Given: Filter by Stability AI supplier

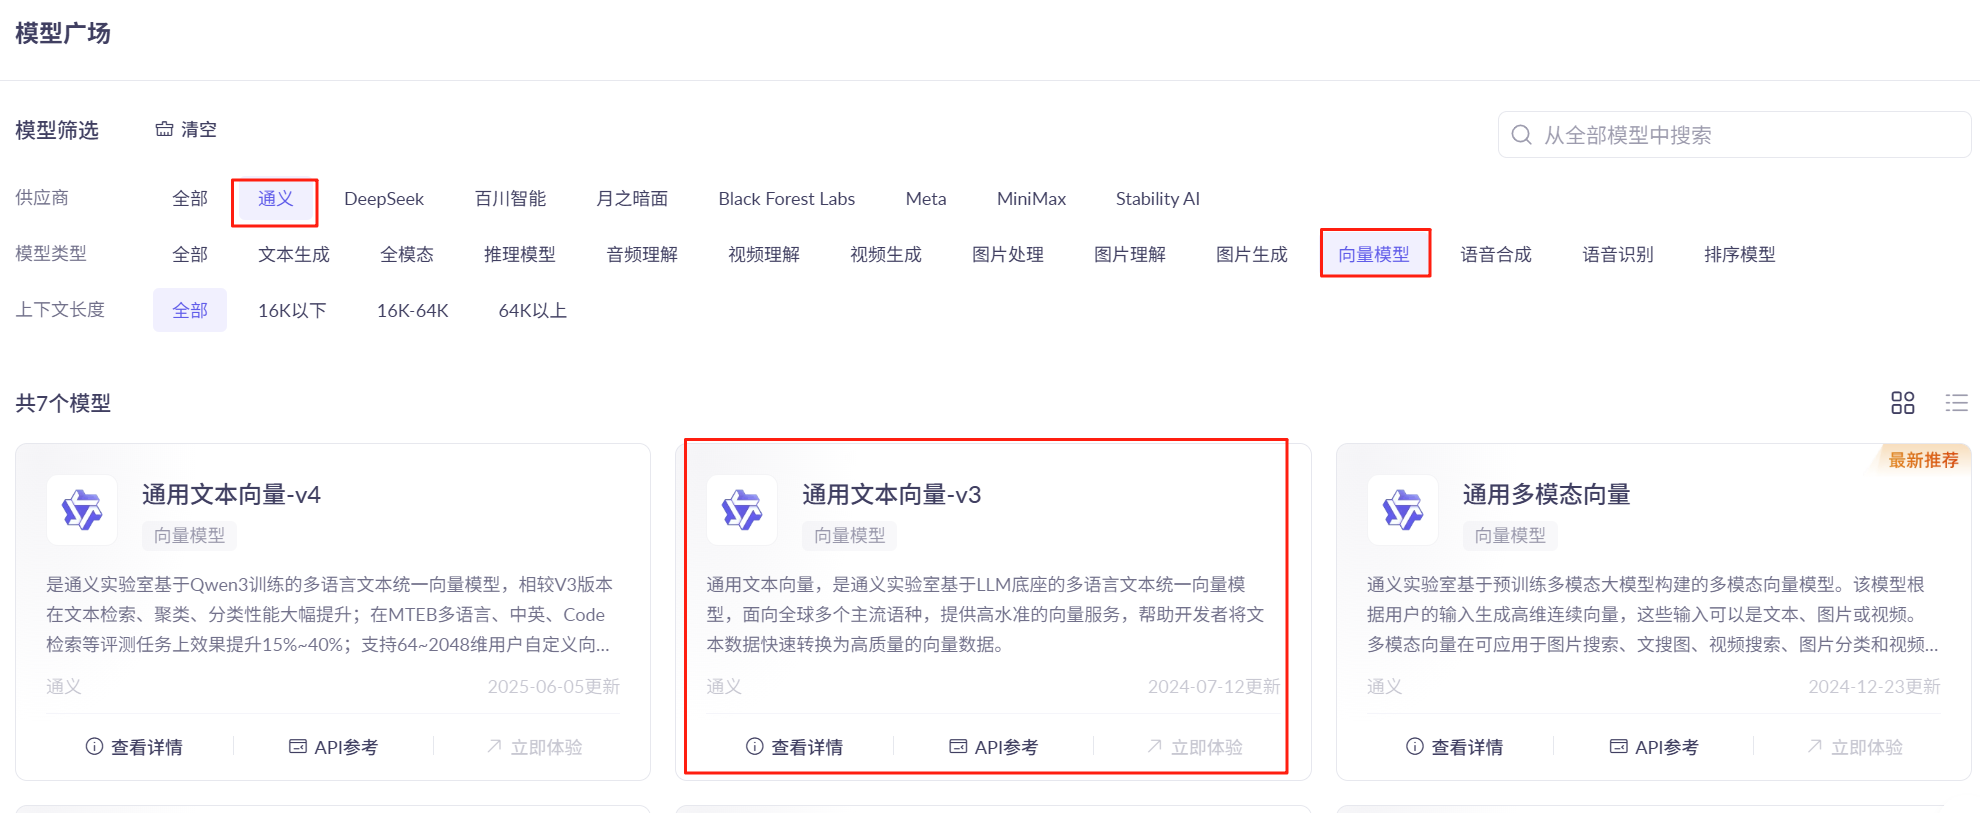Looking at the screenshot, I should coord(1157,198).
